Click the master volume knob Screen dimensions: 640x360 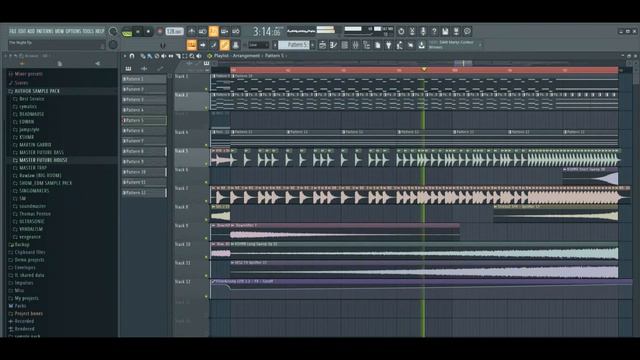click(x=113, y=31)
